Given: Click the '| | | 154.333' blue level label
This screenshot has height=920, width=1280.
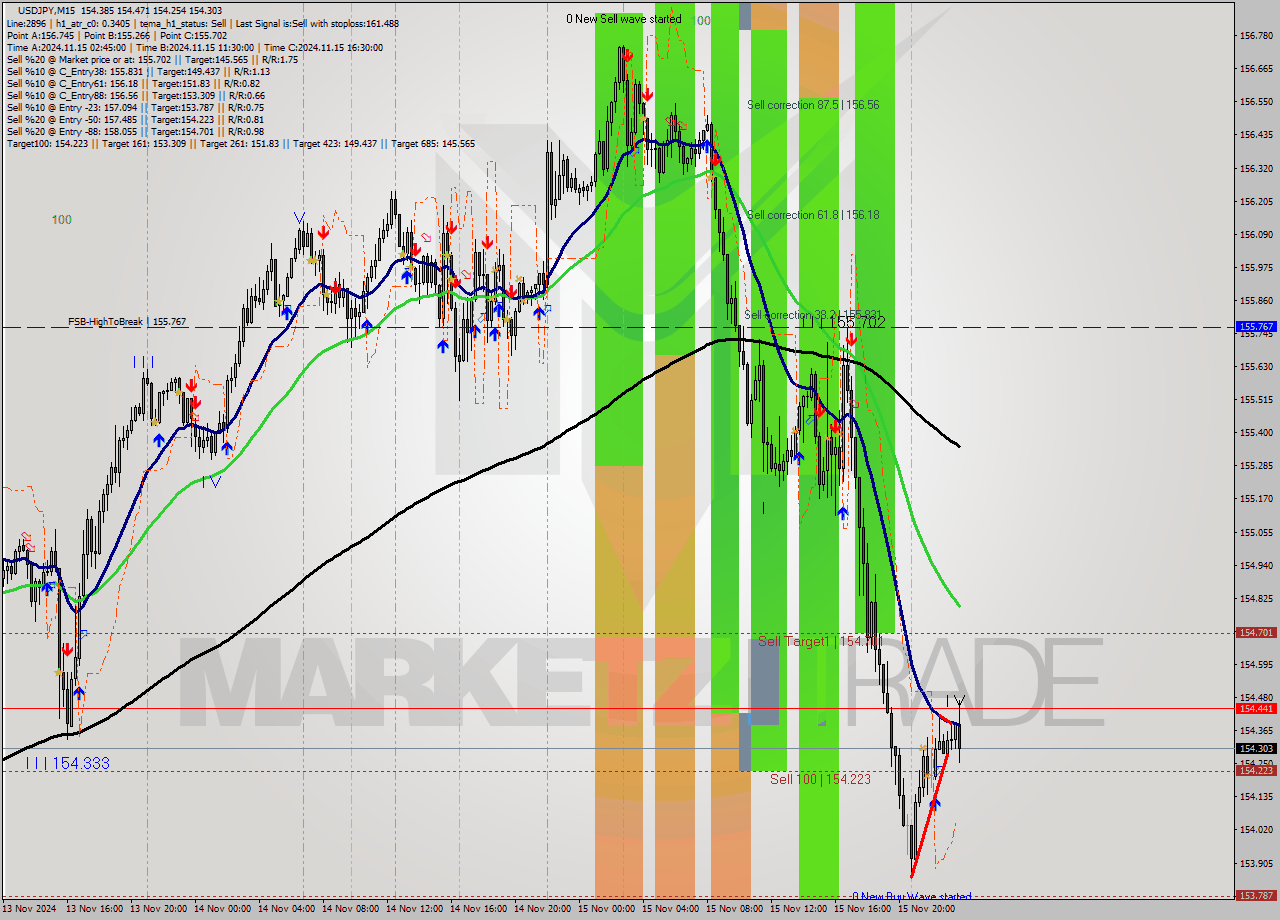Looking at the screenshot, I should [x=68, y=763].
